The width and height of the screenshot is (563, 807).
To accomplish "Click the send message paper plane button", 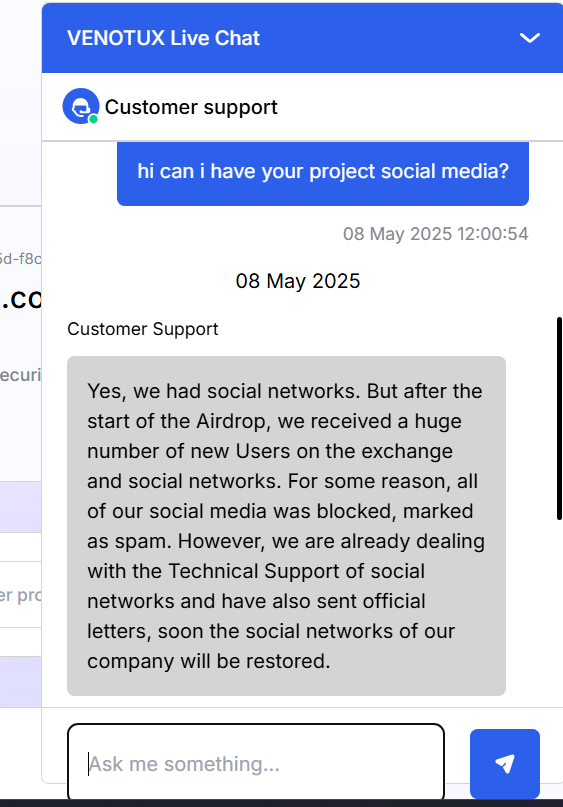I will tap(504, 763).
